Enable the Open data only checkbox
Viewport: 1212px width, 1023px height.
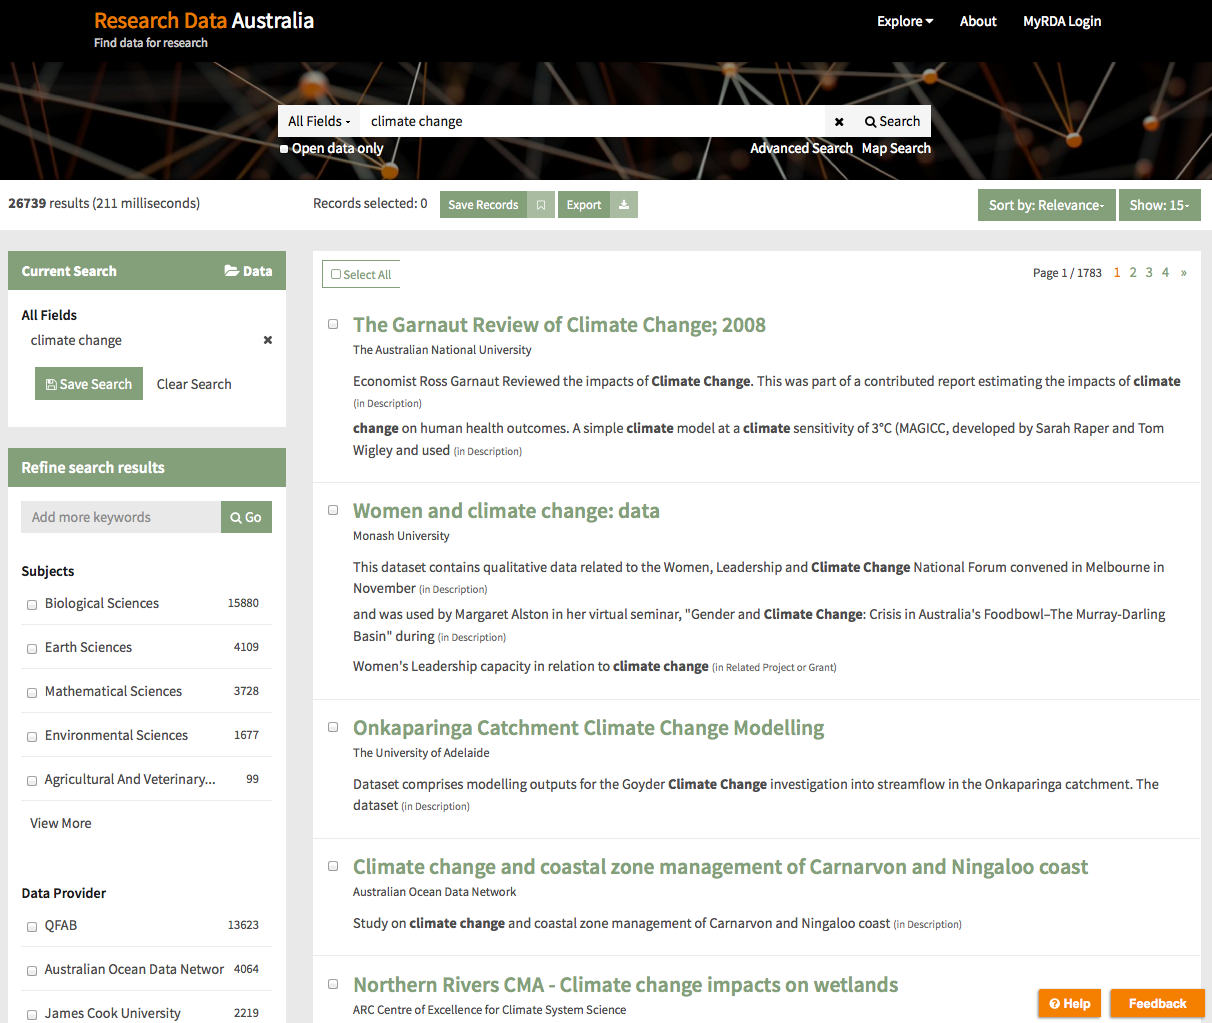[x=284, y=149]
